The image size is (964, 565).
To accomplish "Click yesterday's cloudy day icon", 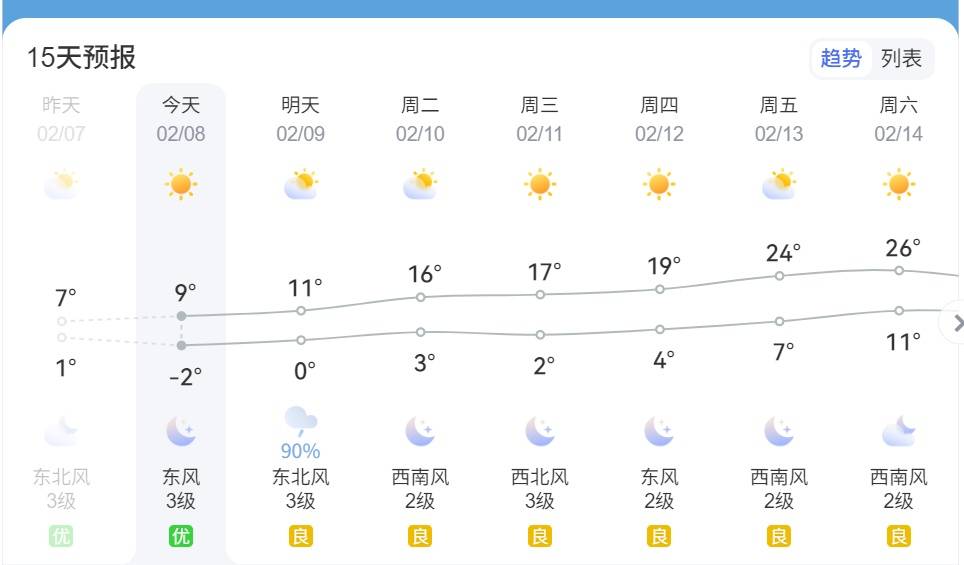I will (61, 185).
